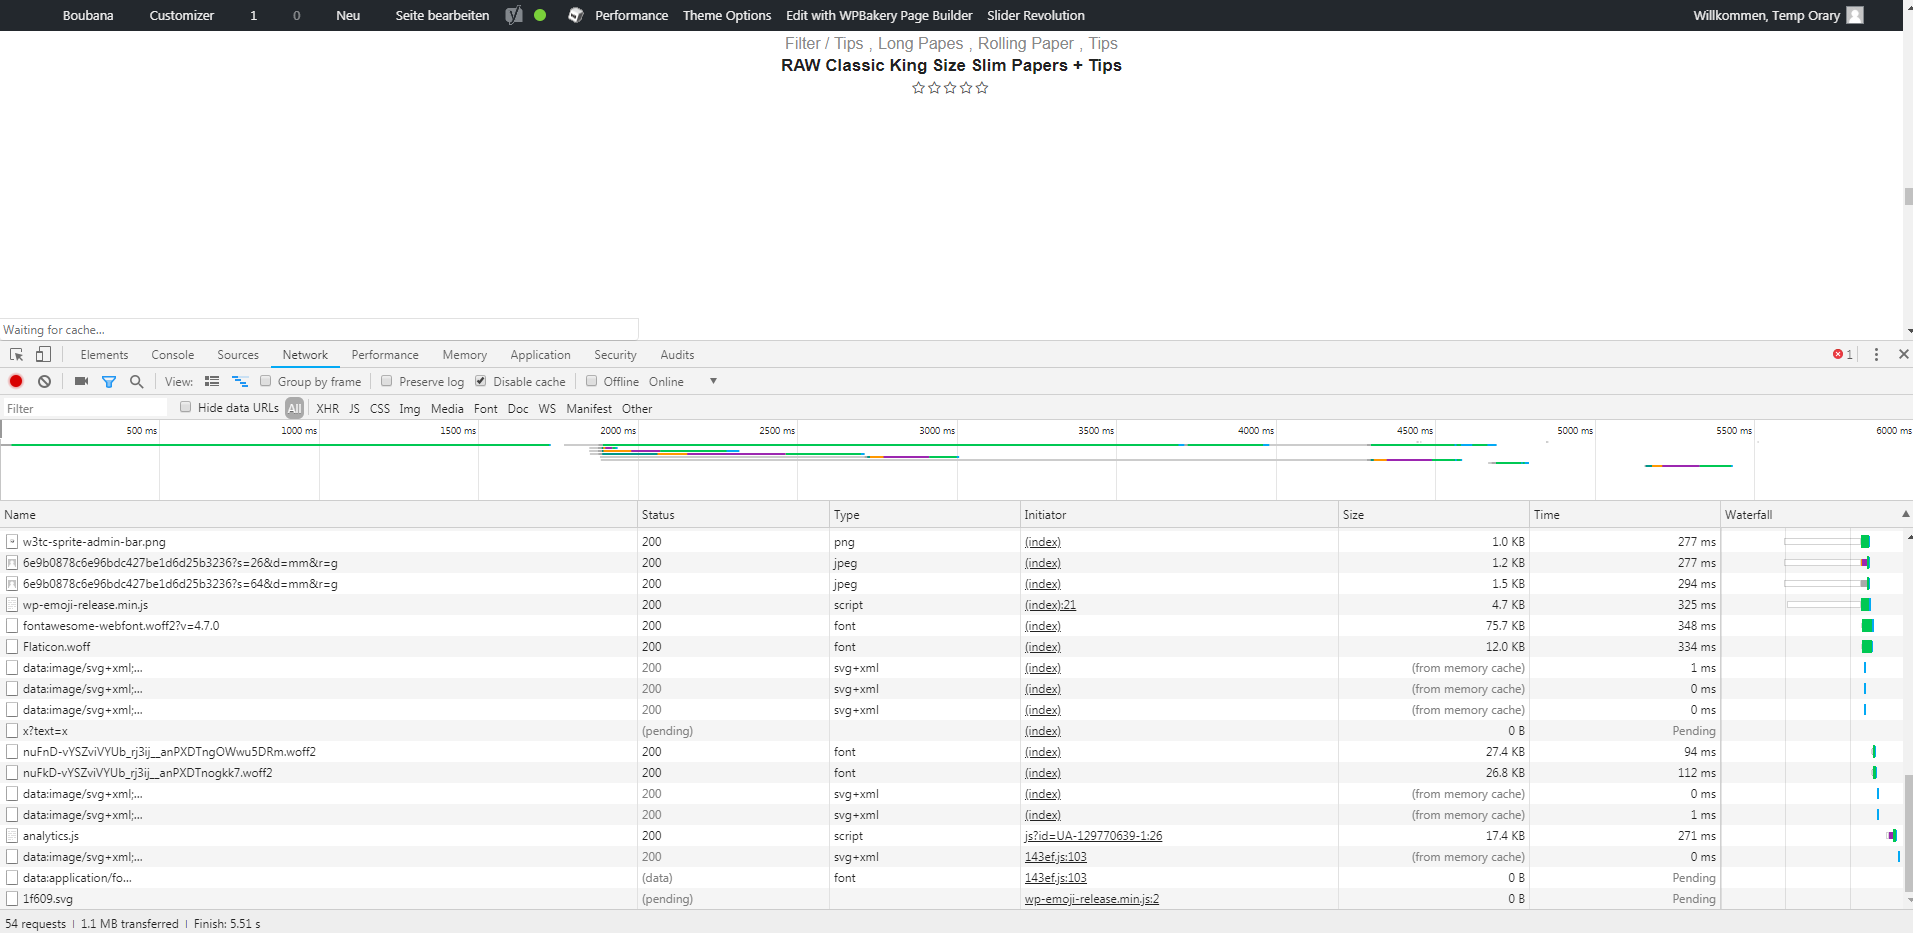Enable the Preserve log checkbox

tap(386, 381)
